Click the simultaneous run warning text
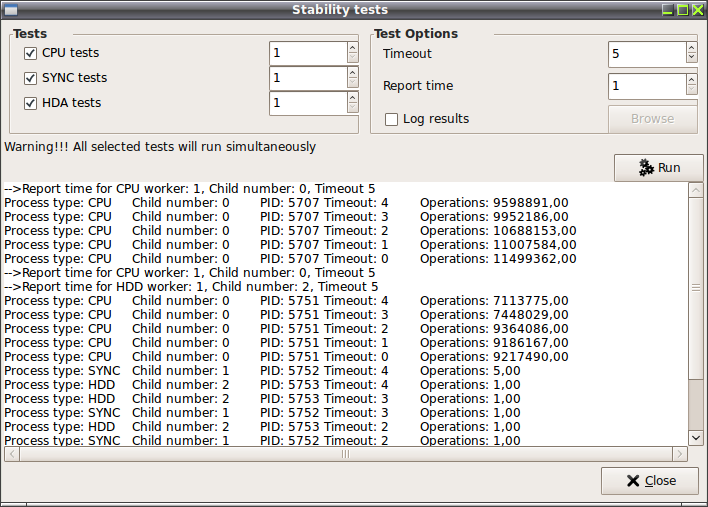708x507 pixels. pos(160,147)
